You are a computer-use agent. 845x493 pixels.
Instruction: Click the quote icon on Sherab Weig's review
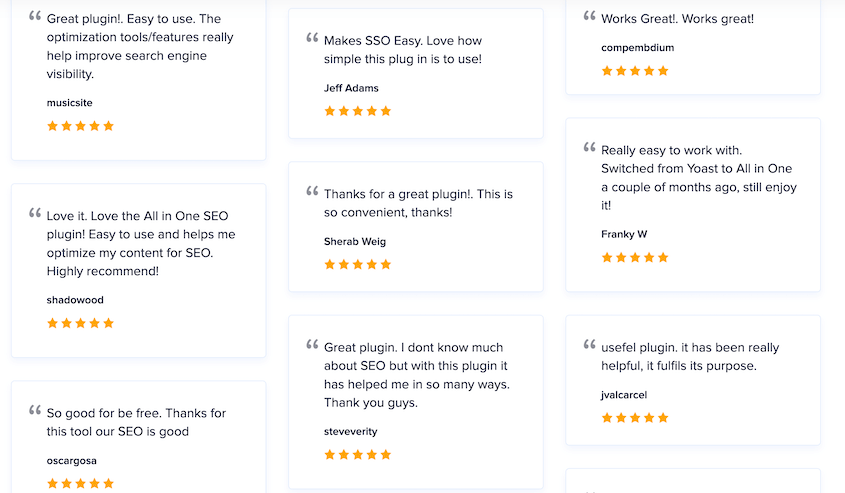coord(312,192)
